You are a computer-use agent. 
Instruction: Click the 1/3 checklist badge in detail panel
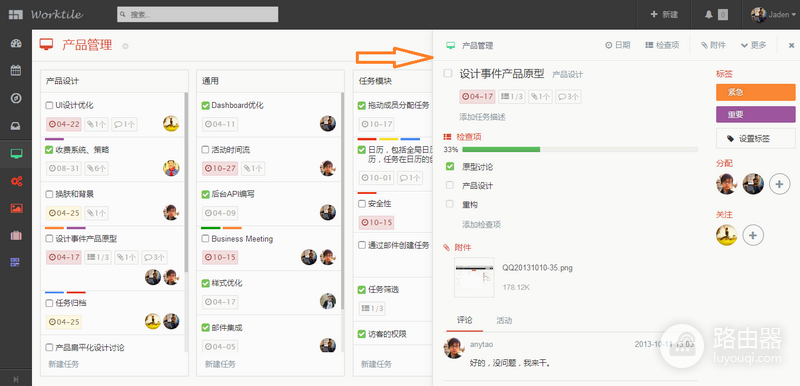point(512,96)
